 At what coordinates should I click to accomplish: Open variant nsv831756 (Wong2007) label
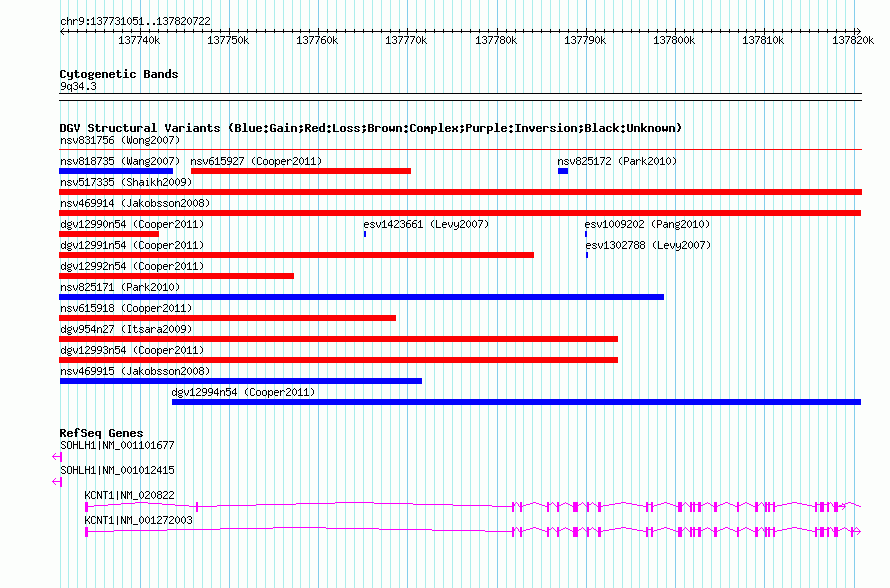120,140
